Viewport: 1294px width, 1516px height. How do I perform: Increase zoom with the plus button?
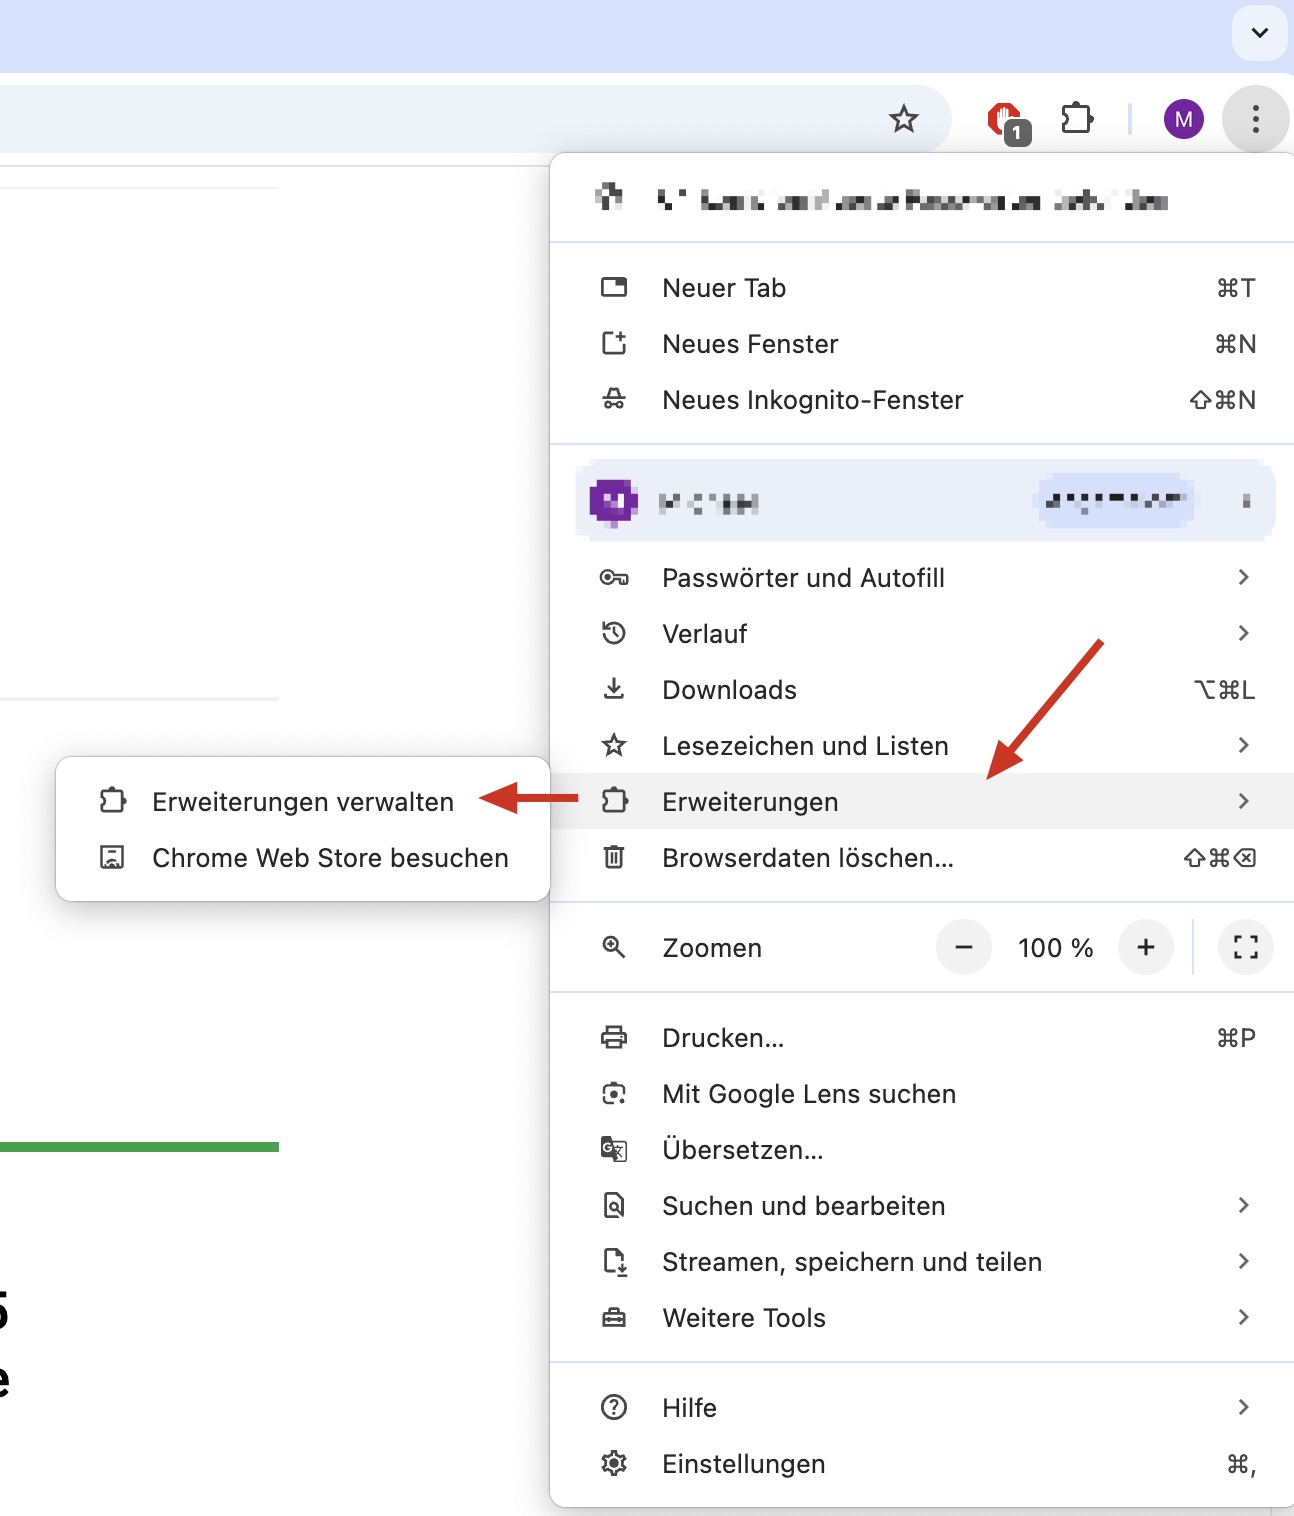(x=1146, y=947)
